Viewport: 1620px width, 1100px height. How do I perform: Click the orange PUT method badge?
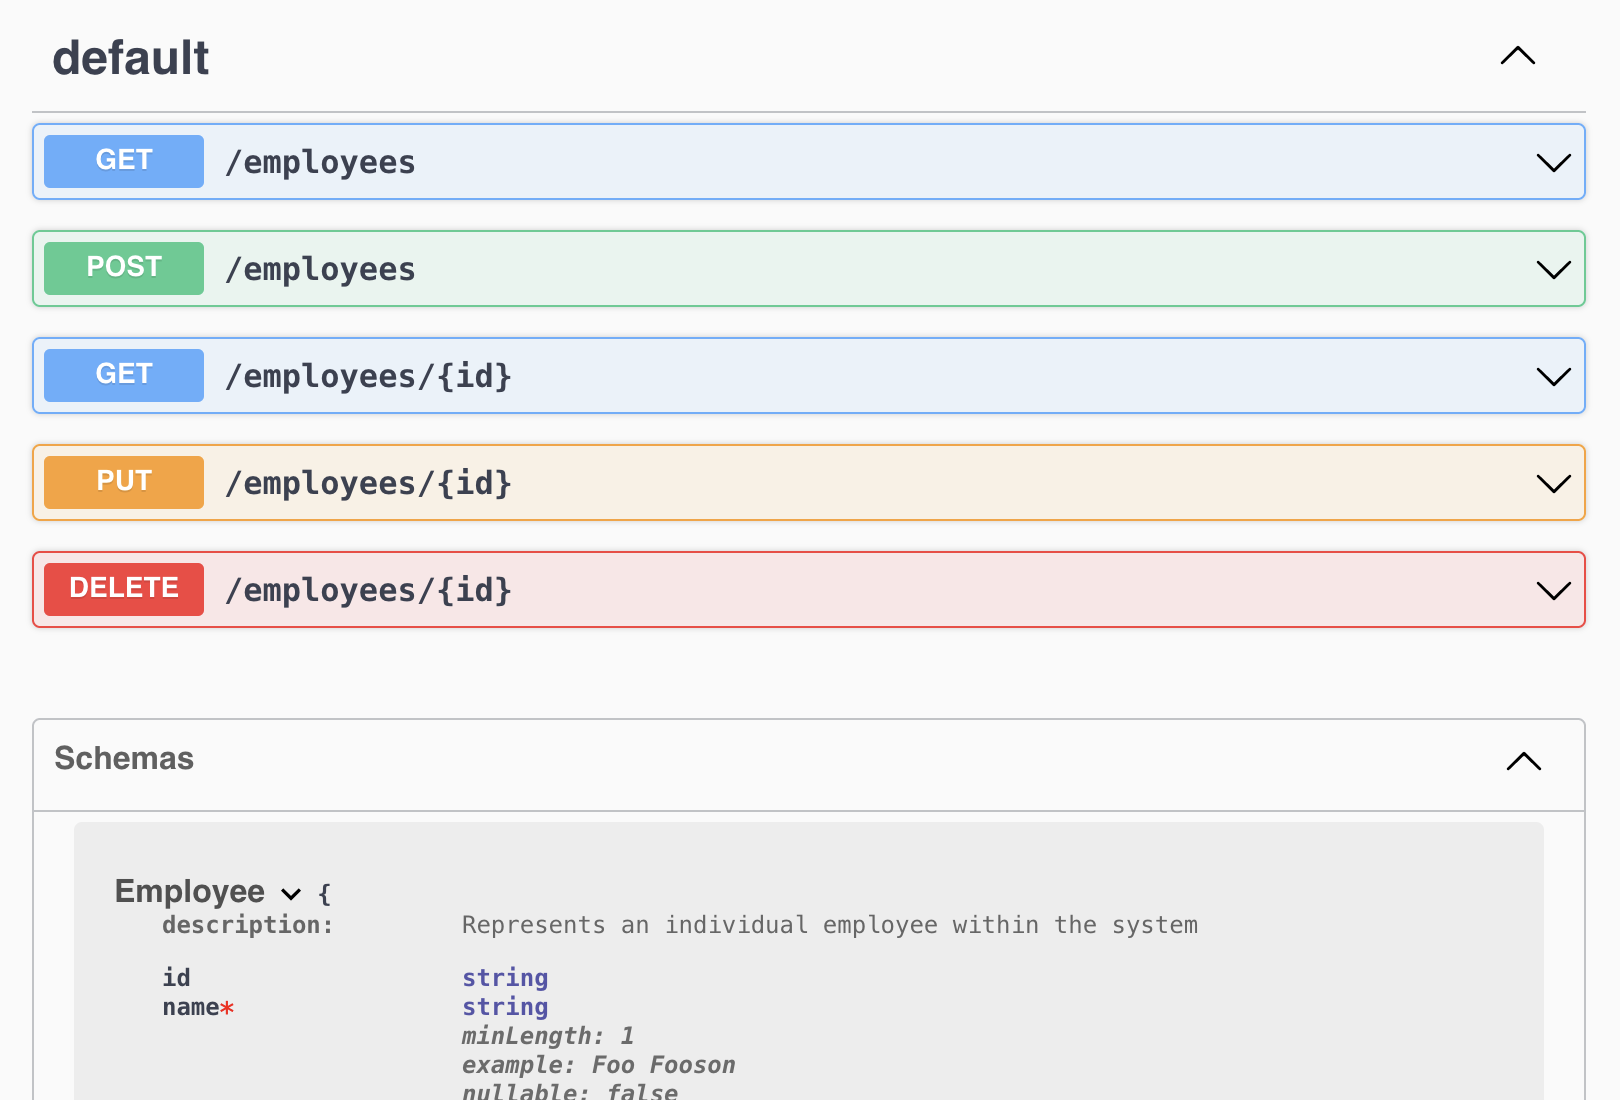tap(124, 482)
